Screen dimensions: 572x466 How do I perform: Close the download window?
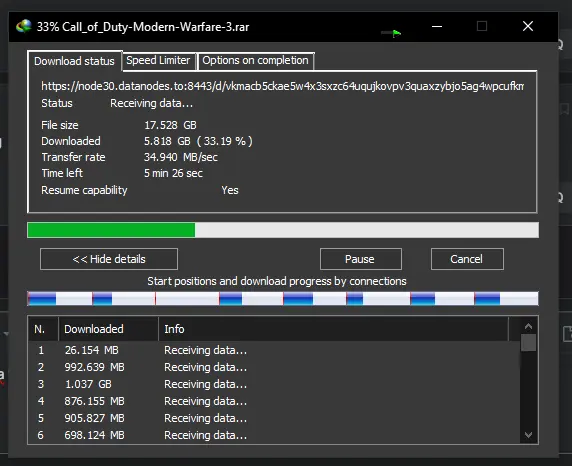(528, 26)
